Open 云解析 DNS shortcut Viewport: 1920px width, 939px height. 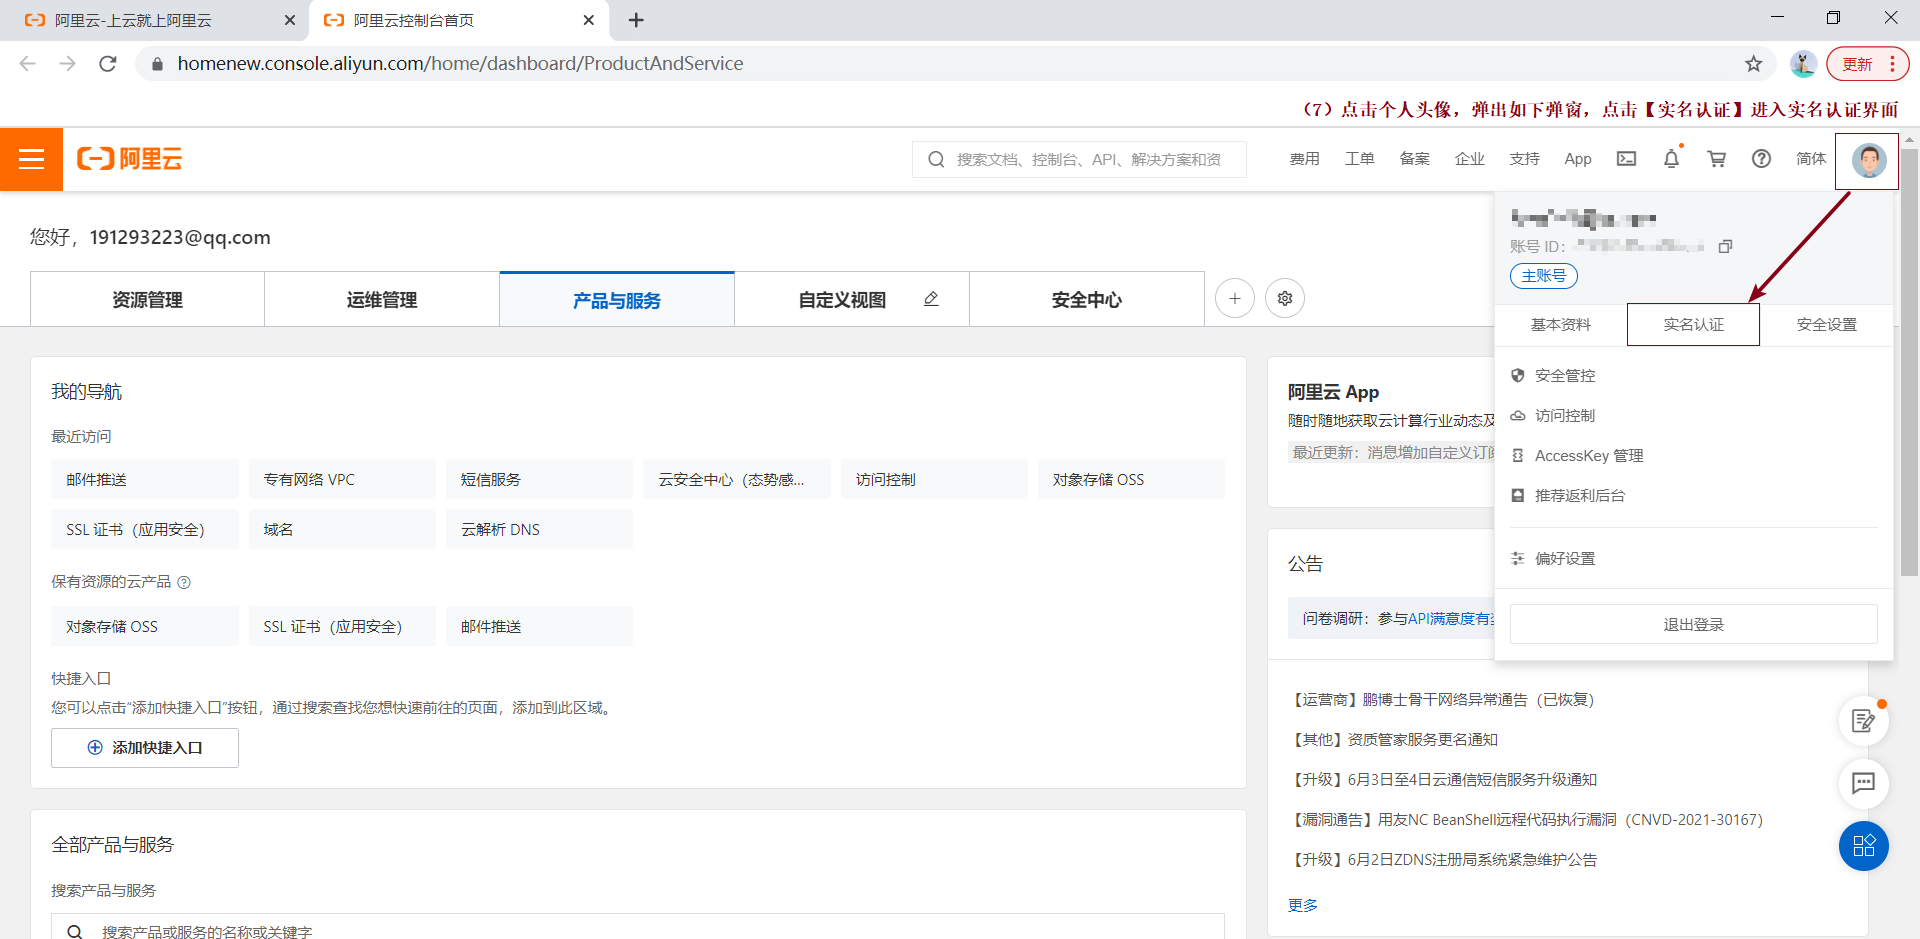click(x=539, y=530)
